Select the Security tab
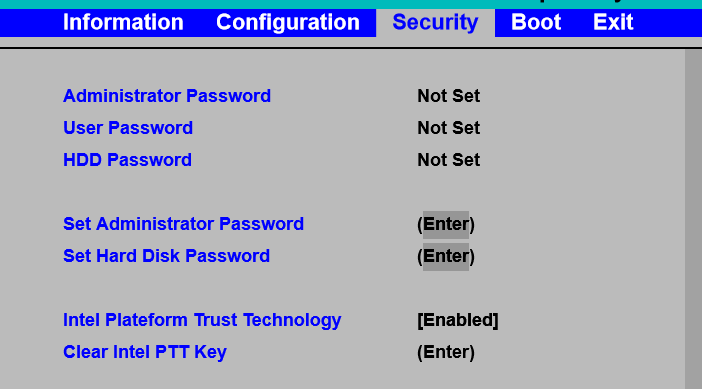This screenshot has height=389, width=702. click(x=435, y=22)
